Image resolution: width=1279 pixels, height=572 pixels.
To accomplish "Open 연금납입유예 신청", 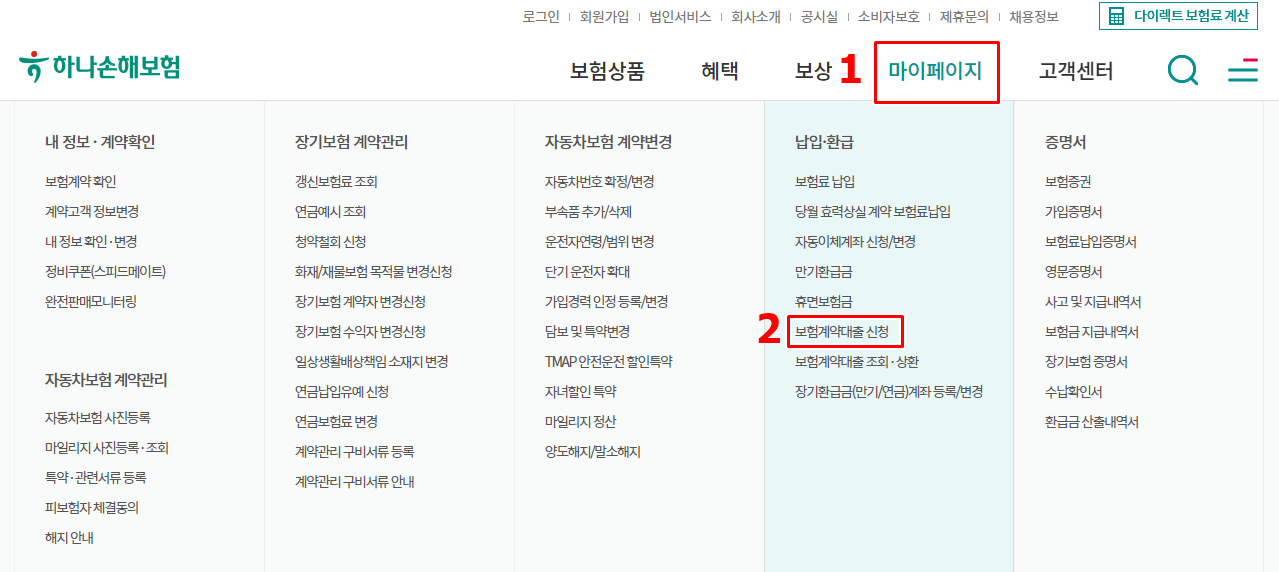I will point(342,392).
